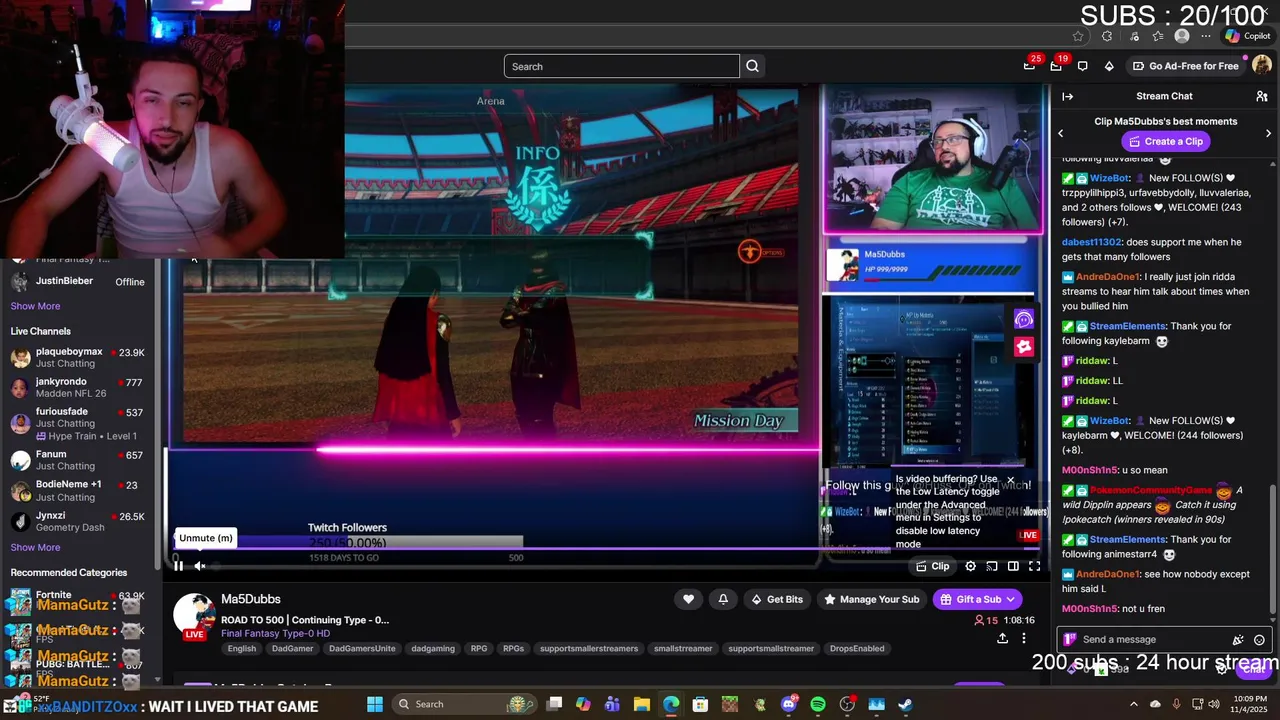Open plaqueboymax live channel
The image size is (1280, 720).
78,358
